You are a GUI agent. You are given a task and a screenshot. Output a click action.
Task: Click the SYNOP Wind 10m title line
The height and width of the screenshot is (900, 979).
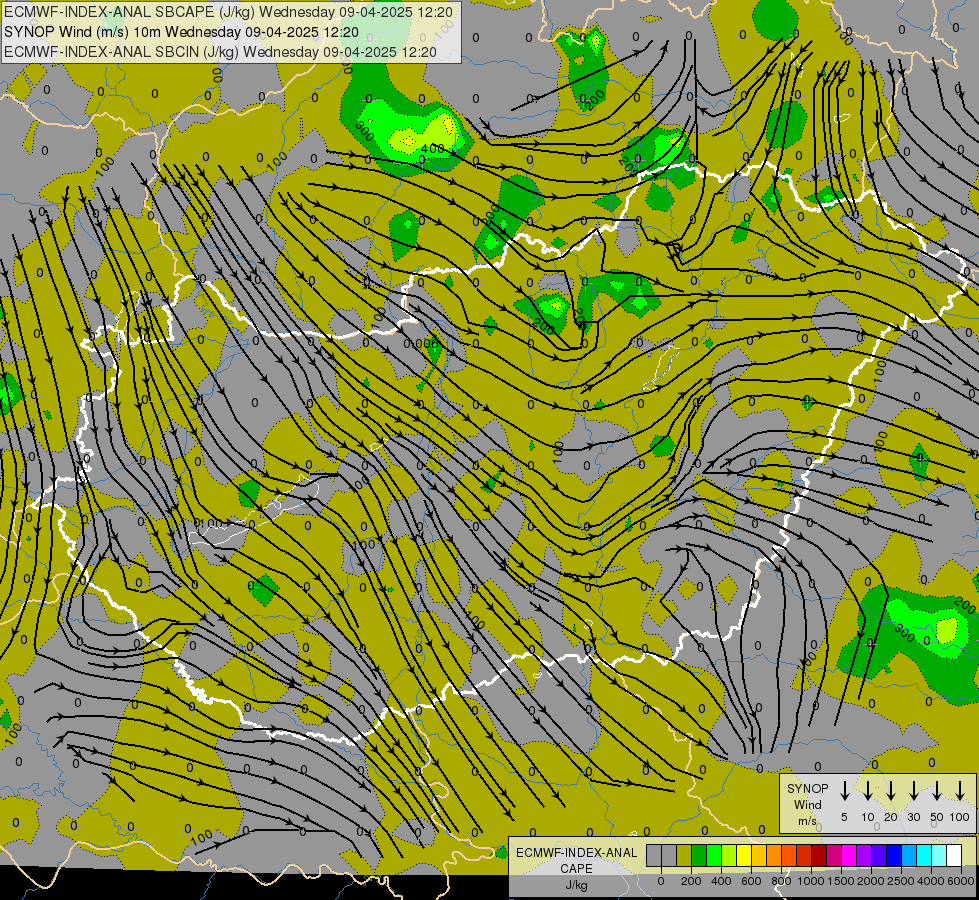[181, 32]
